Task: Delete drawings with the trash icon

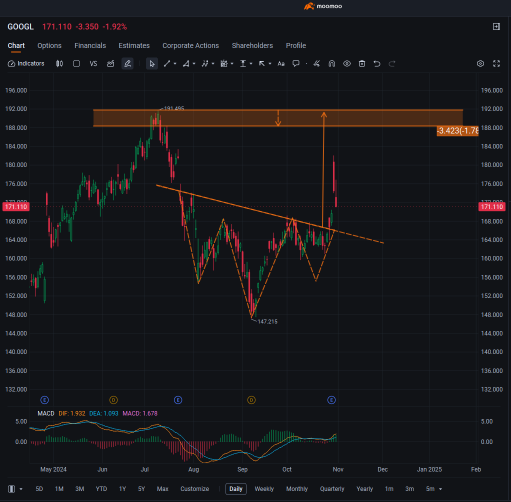Action: tap(362, 64)
